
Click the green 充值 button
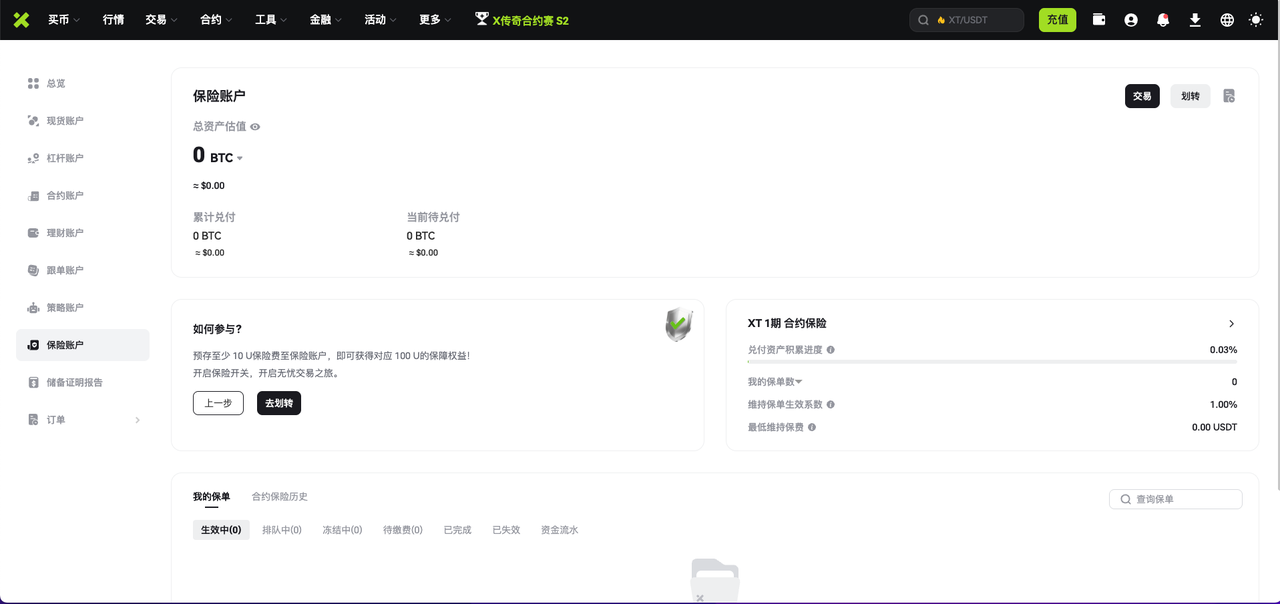tap(1057, 20)
